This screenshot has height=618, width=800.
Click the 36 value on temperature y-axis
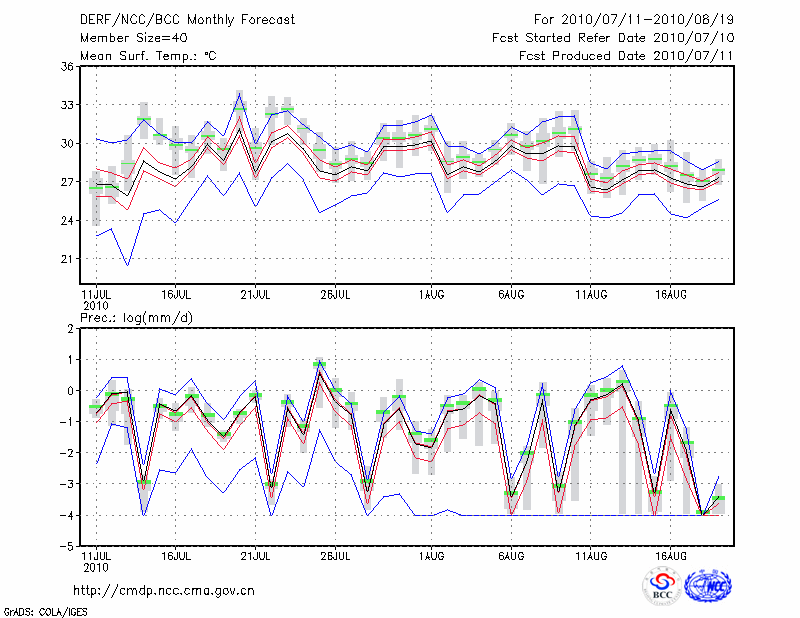click(67, 66)
